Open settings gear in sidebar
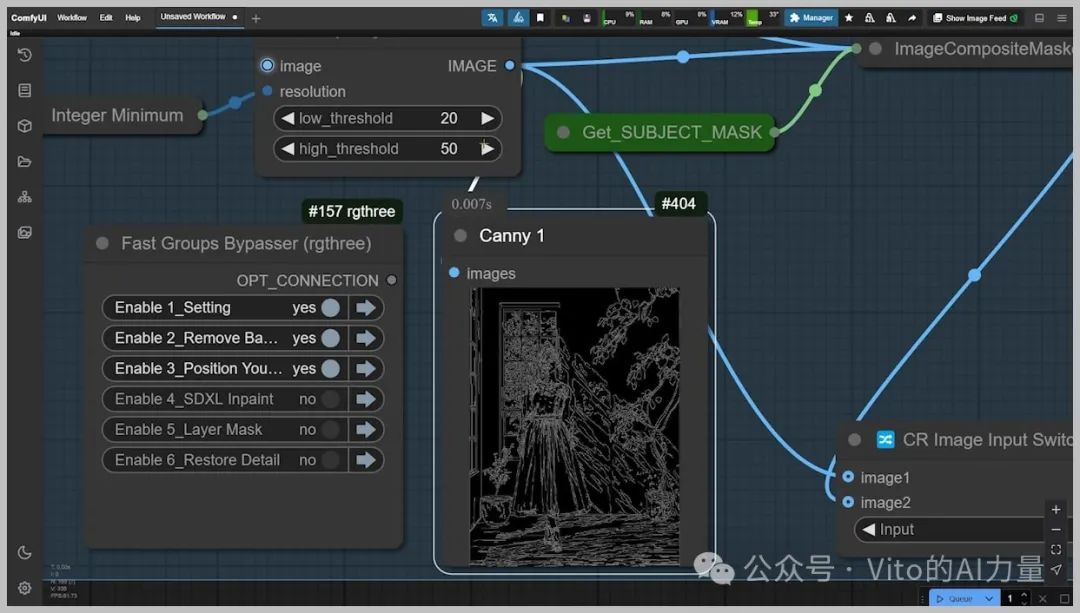 [25, 588]
